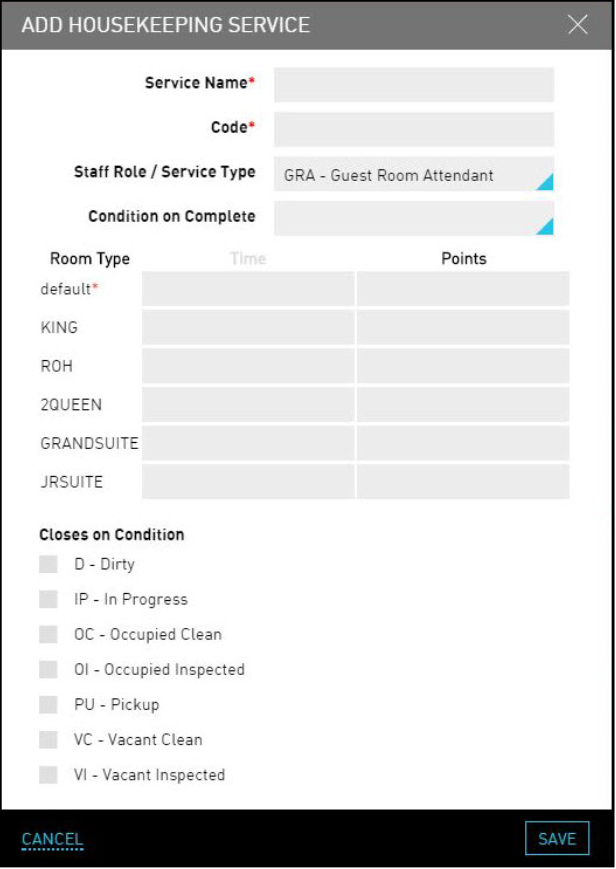Click the default room type Points field
The image size is (616, 869).
tap(463, 289)
